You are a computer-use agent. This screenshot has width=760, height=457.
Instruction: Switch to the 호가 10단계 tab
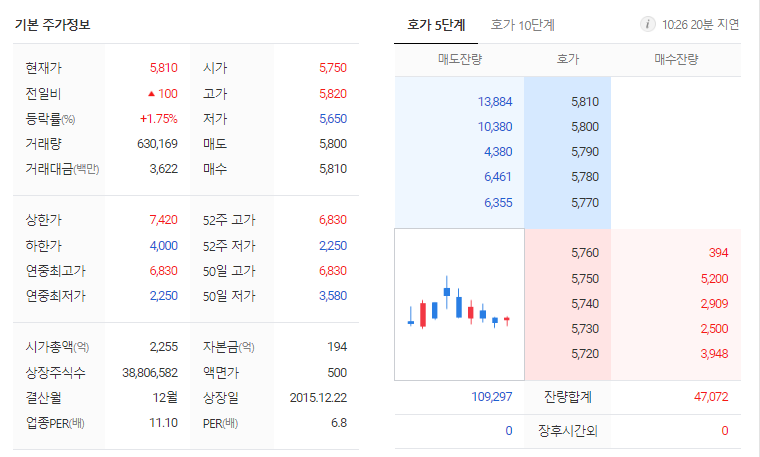click(522, 25)
